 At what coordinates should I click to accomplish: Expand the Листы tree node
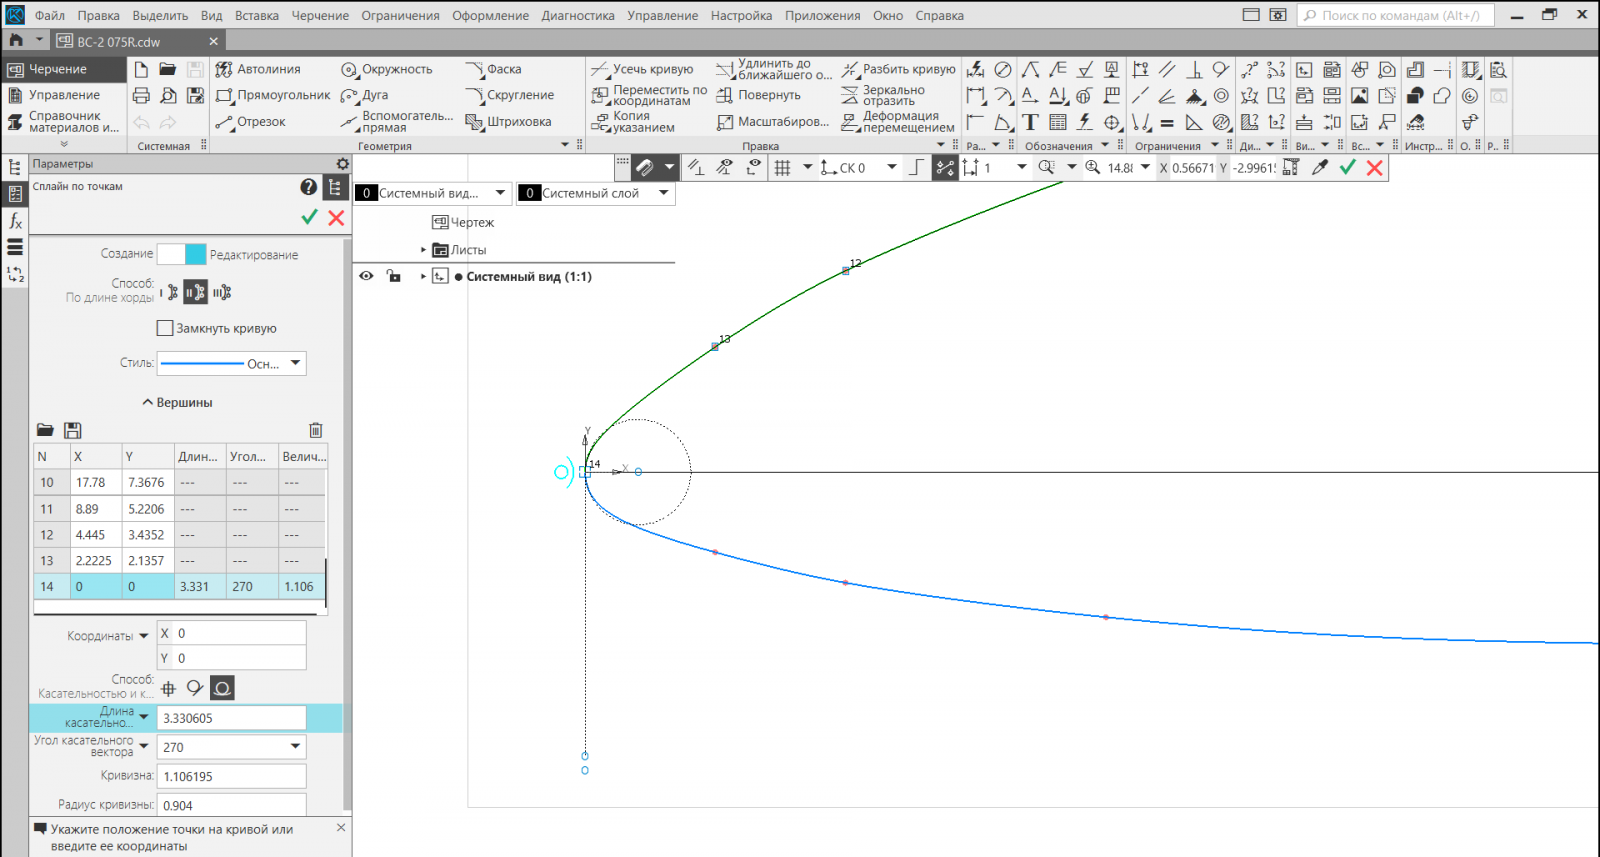pyautogui.click(x=423, y=250)
